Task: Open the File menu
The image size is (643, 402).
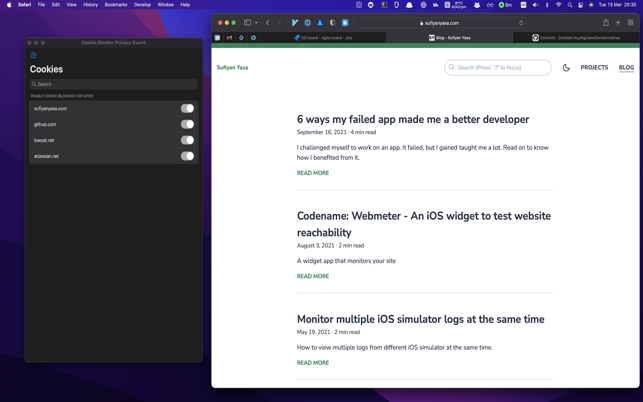Action: tap(41, 5)
